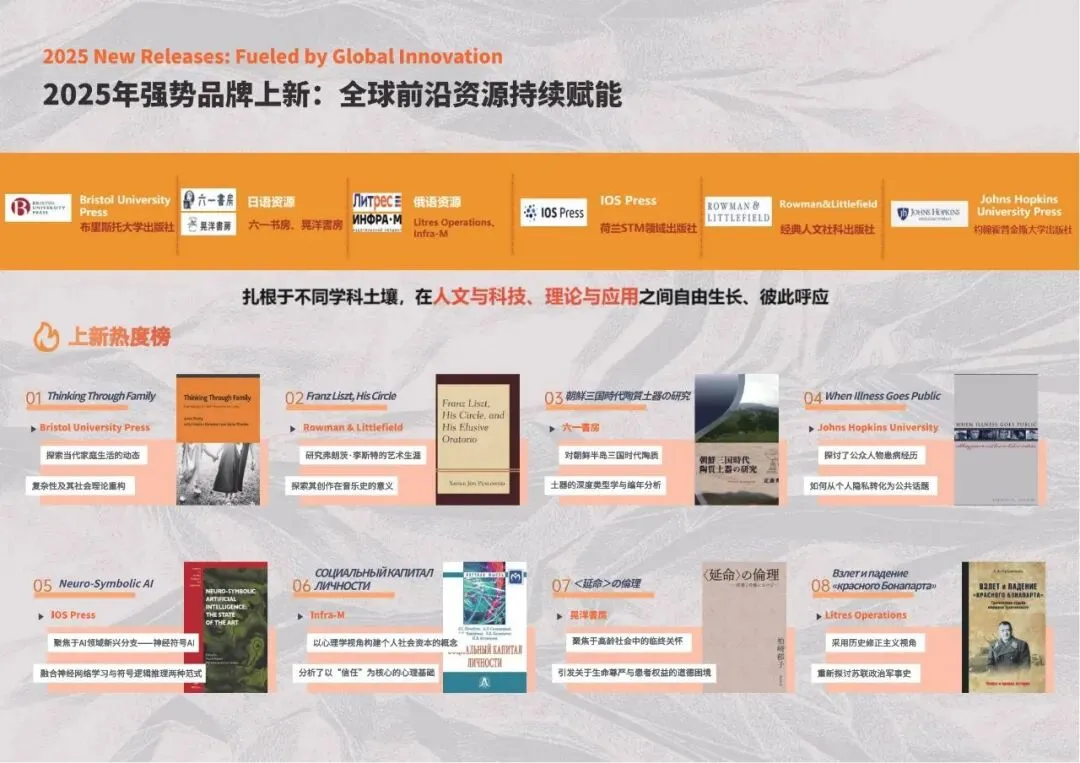Click 'Litres Operations, Infra-M' banner text

(x=453, y=228)
